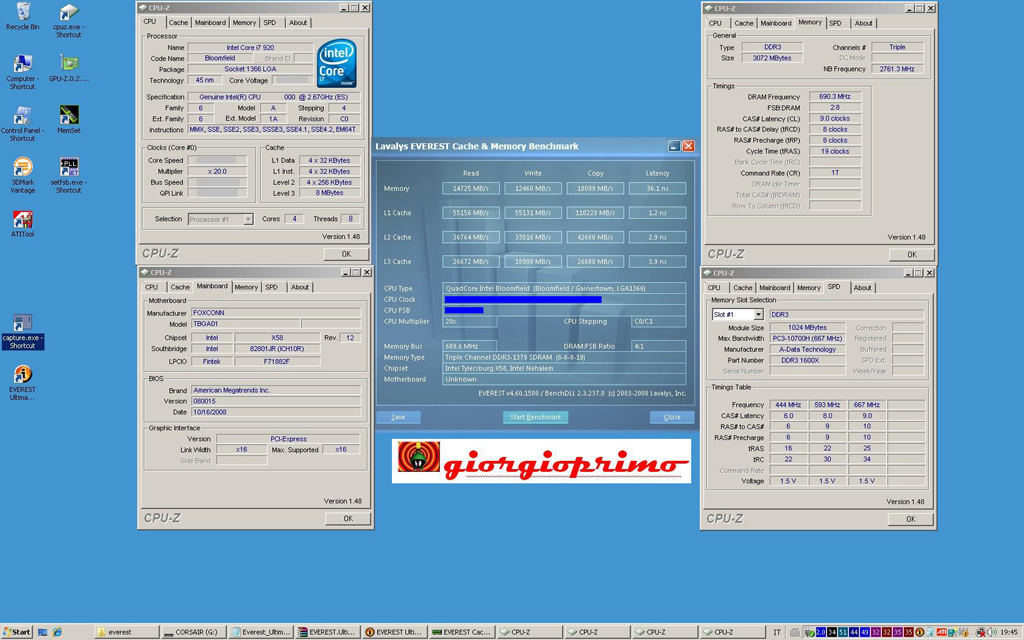Viewport: 1024px width, 640px height.
Task: Click the Memory Type Triple Channel DDR3-1379 SDRAM field
Action: [564, 358]
